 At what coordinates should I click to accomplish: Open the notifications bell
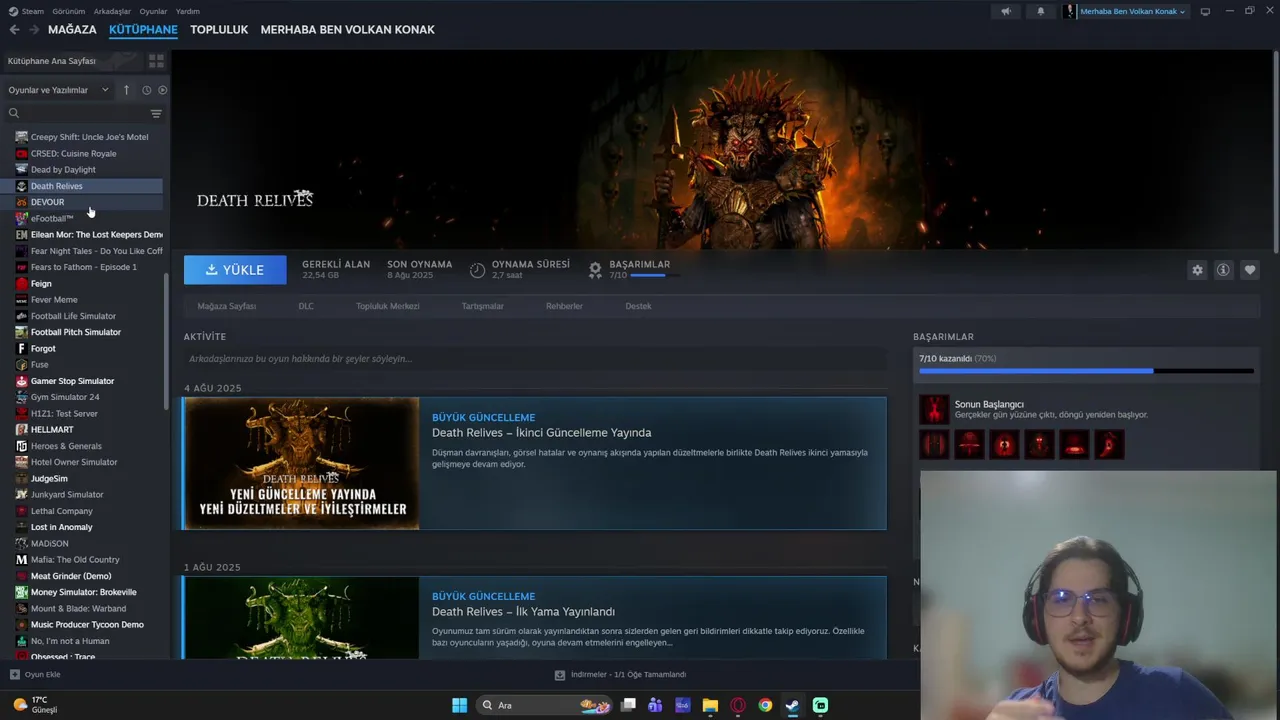(1040, 11)
